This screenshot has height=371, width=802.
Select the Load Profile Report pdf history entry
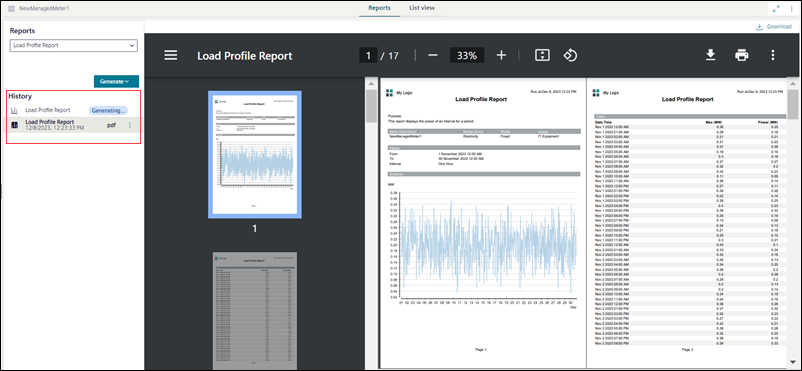(74, 124)
